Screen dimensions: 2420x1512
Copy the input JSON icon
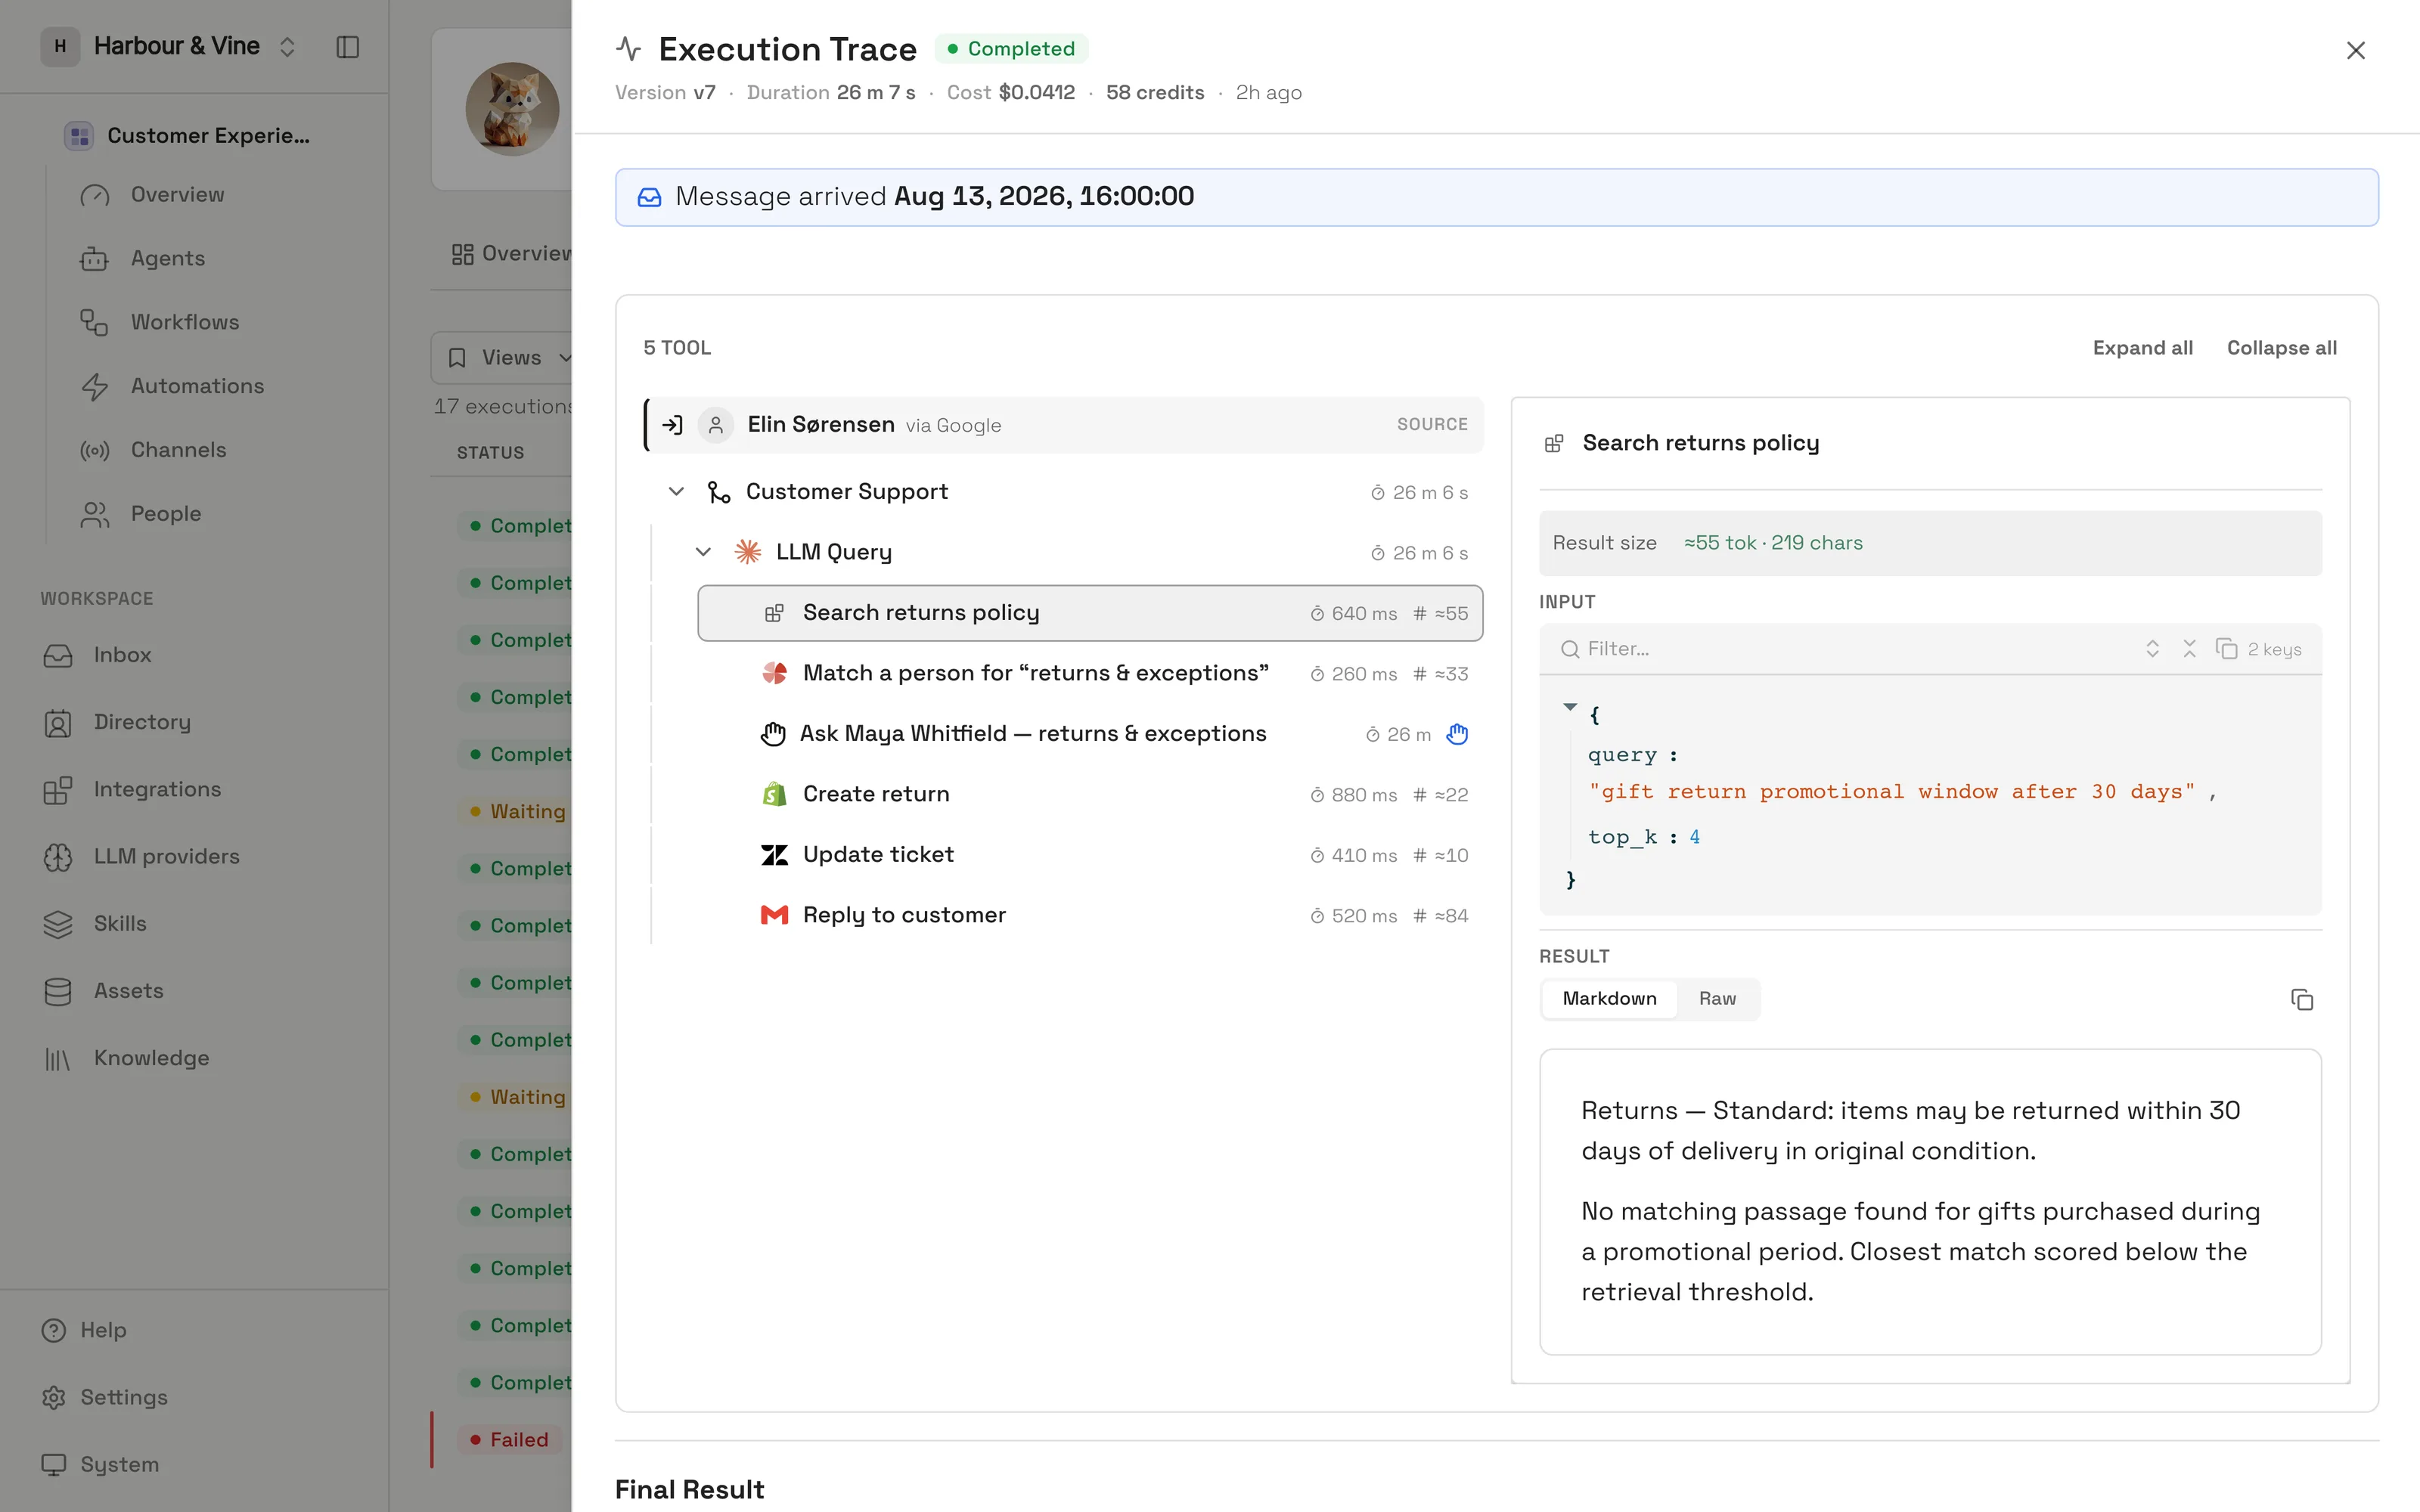(2226, 649)
